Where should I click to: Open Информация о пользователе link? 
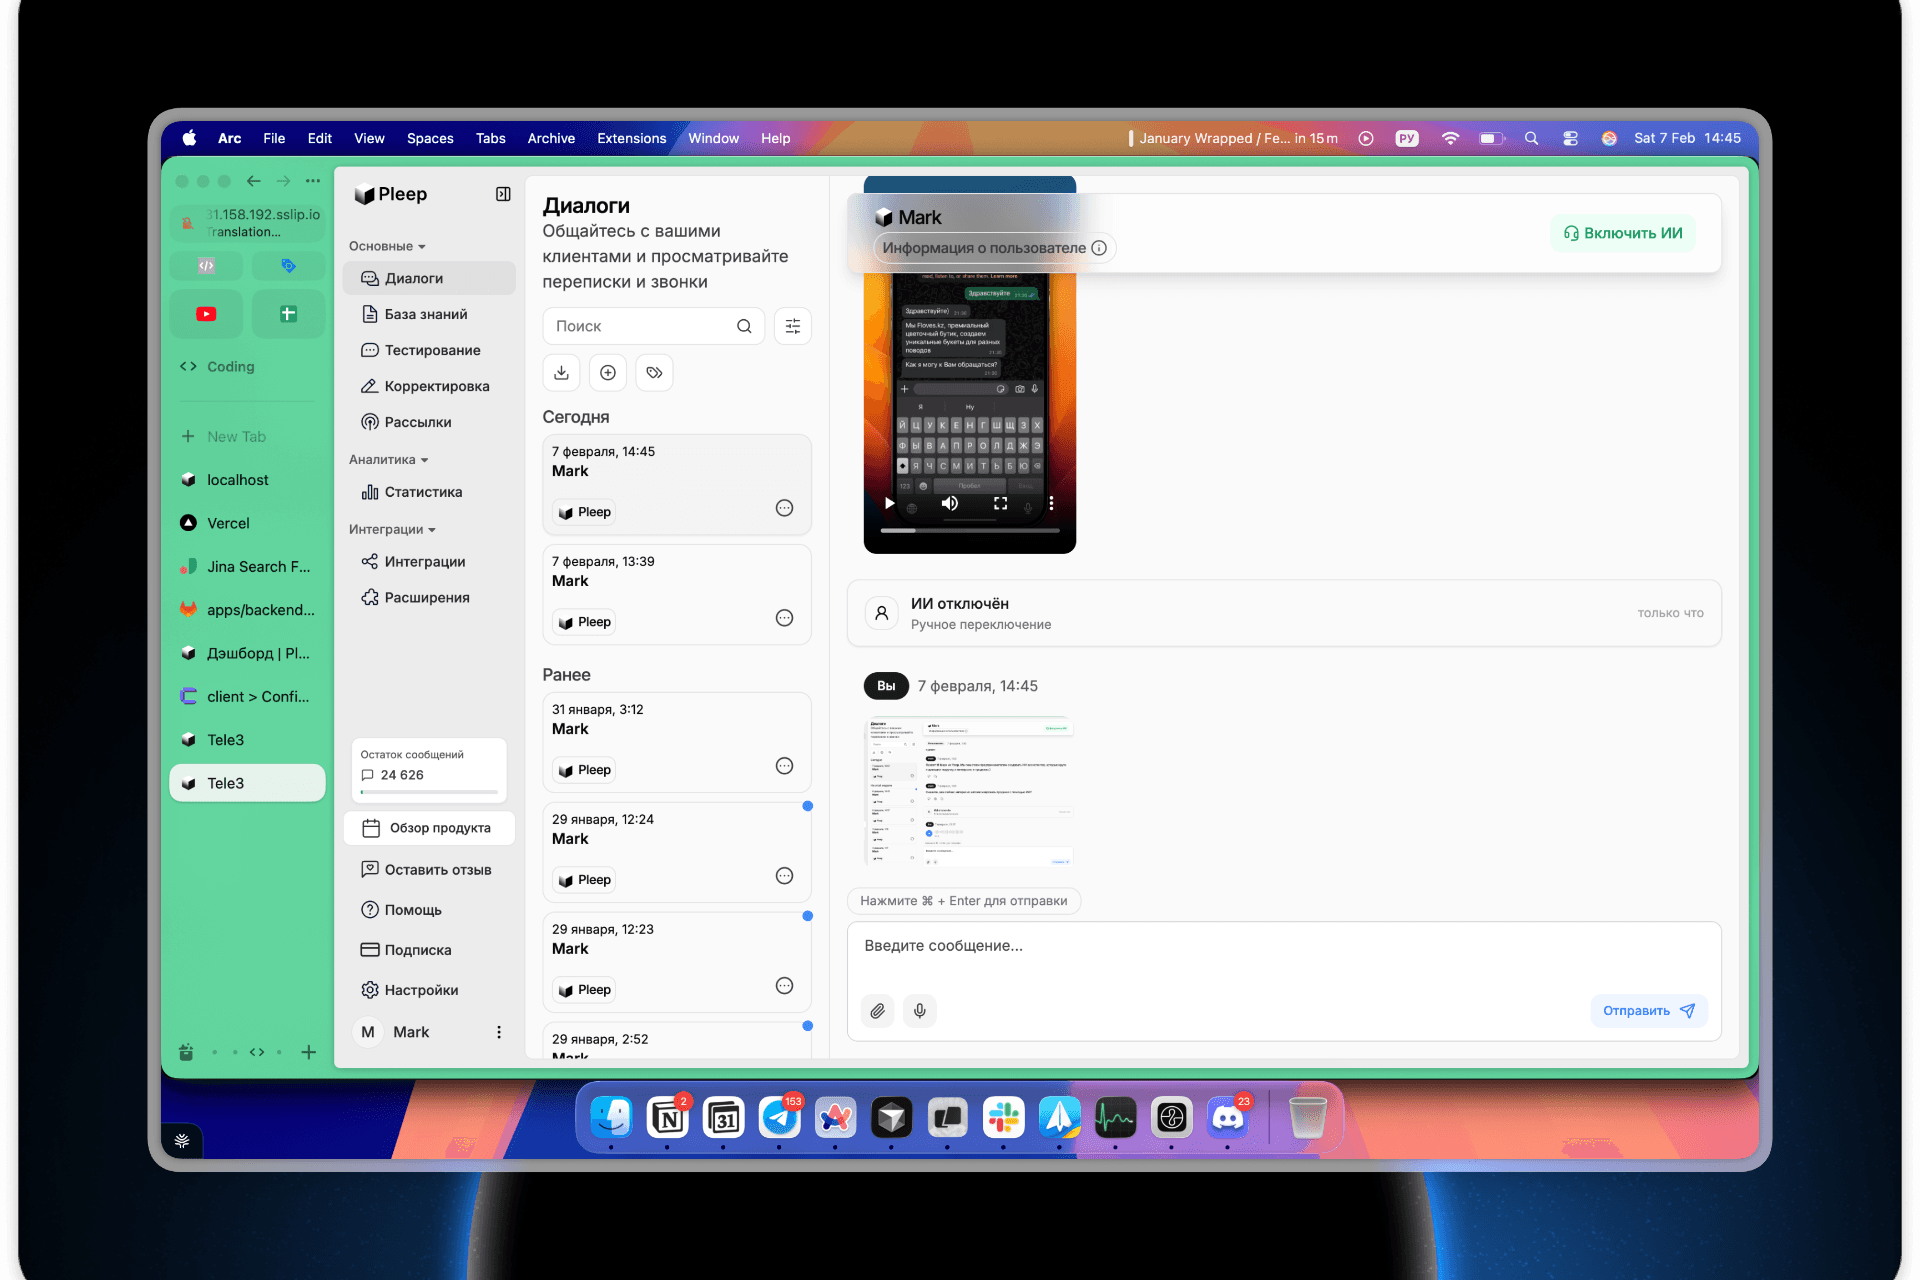tap(993, 248)
